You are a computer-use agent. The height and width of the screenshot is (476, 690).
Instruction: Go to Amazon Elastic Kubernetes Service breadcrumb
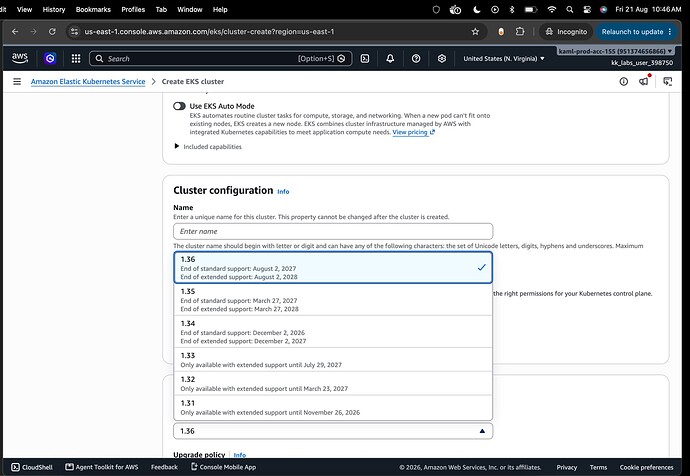tap(88, 81)
